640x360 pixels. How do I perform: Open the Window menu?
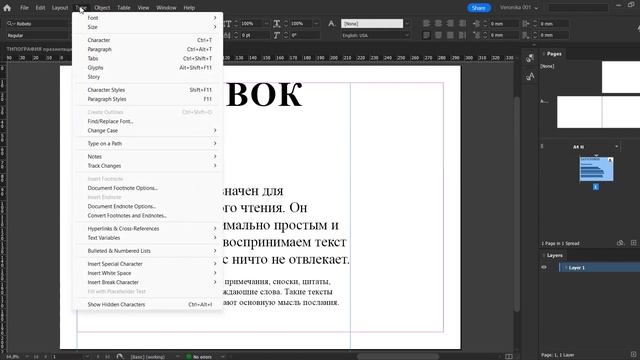[x=166, y=8]
